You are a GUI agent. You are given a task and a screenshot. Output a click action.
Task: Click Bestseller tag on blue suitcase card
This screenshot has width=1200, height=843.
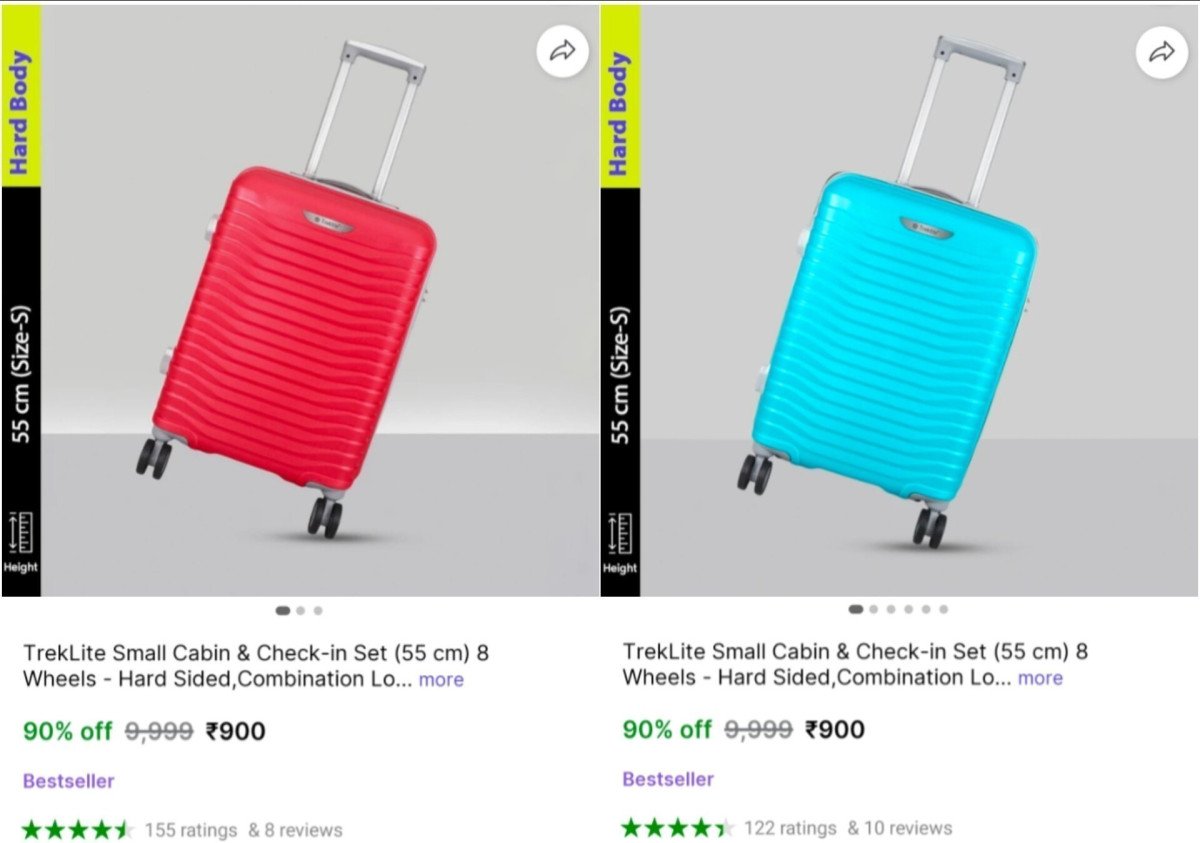(x=667, y=779)
